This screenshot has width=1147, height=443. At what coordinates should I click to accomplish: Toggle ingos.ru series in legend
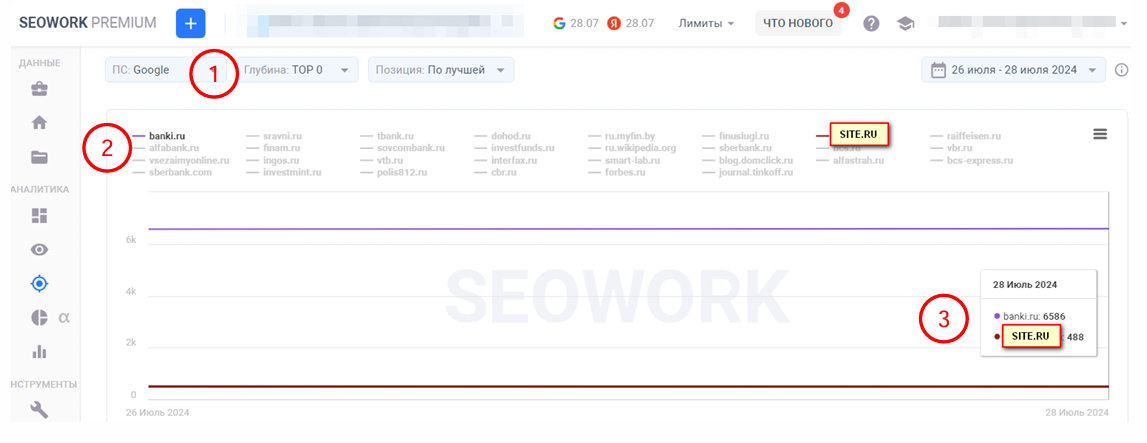[x=272, y=160]
